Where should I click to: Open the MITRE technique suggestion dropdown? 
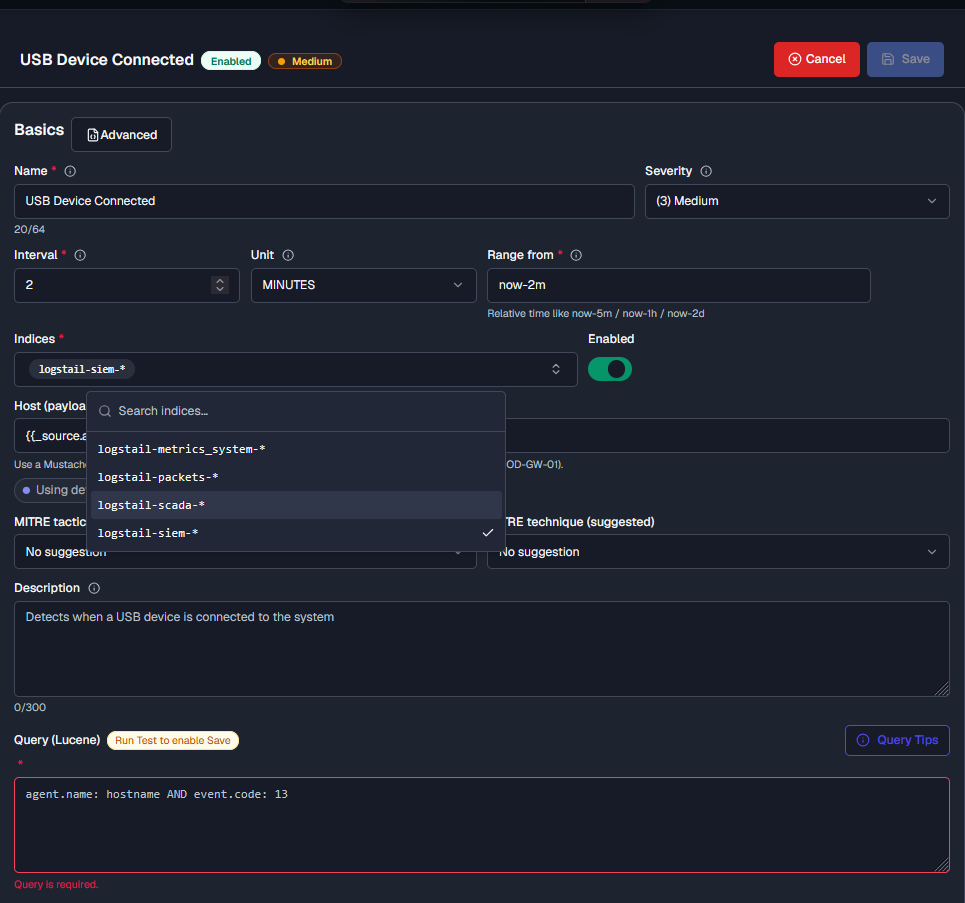click(718, 552)
